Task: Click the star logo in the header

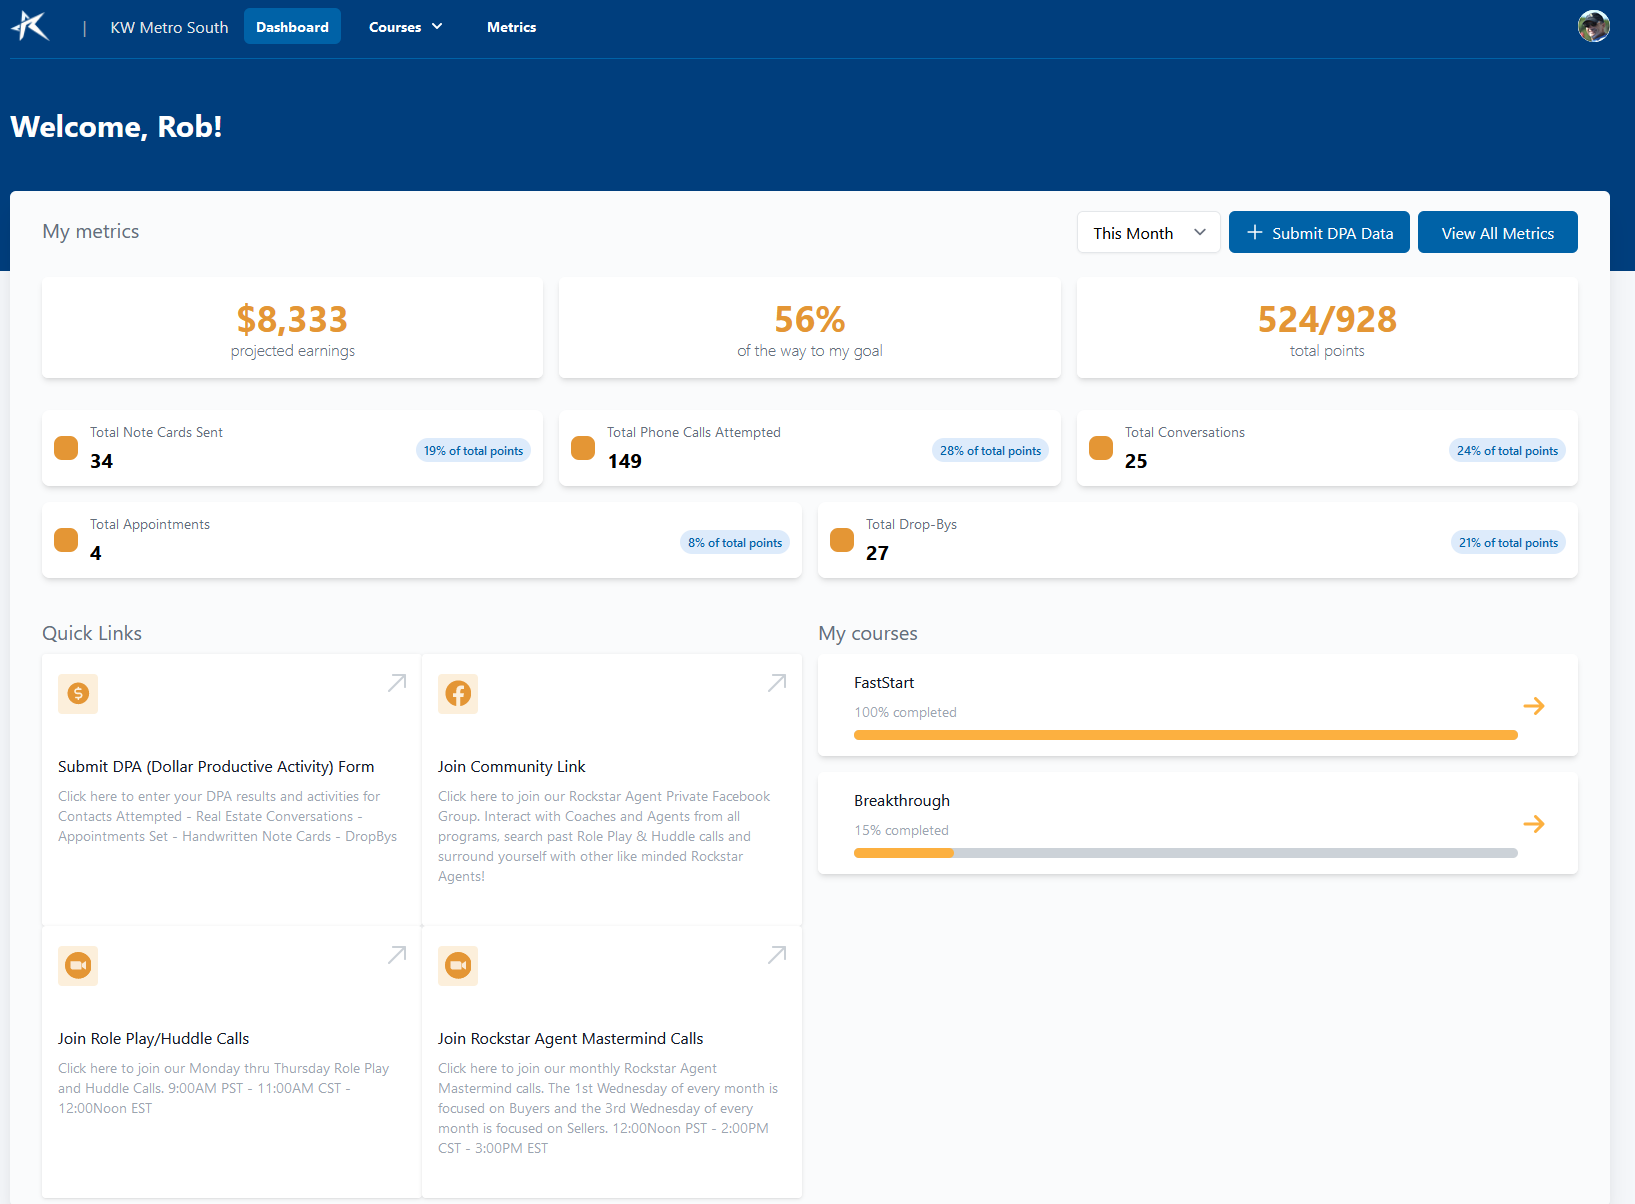Action: click(x=30, y=27)
